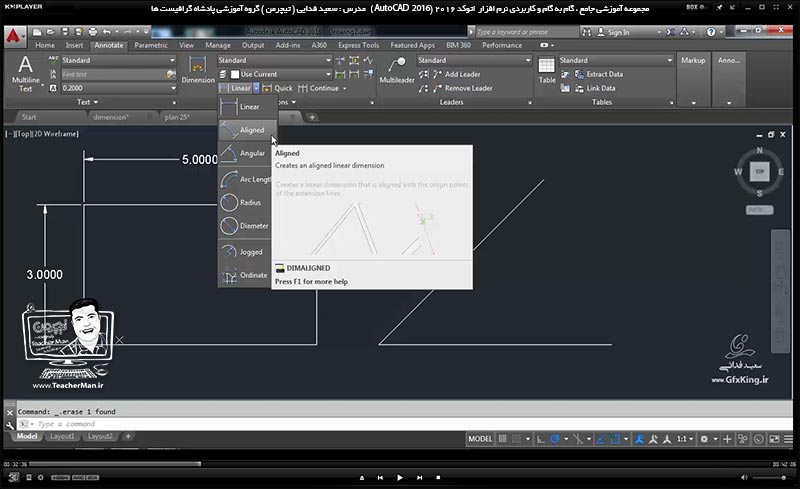Image resolution: width=800 pixels, height=489 pixels.
Task: Insert a Table from the ribbon
Action: point(546,70)
